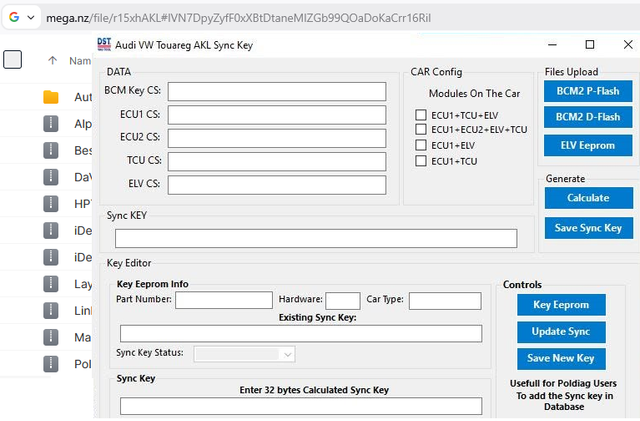Focus the ECU1 CS input field
Screen dimensions: 640x421
(277, 115)
